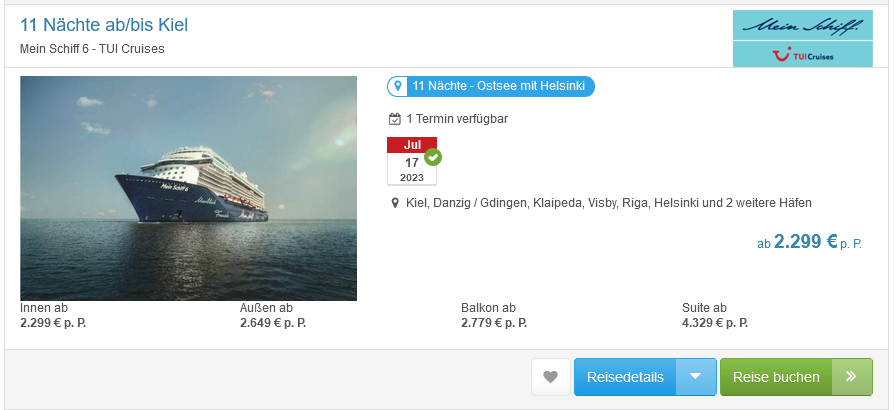Select Suite ab 4.329 € cabin price
Image resolution: width=895 pixels, height=410 pixels.
(715, 315)
